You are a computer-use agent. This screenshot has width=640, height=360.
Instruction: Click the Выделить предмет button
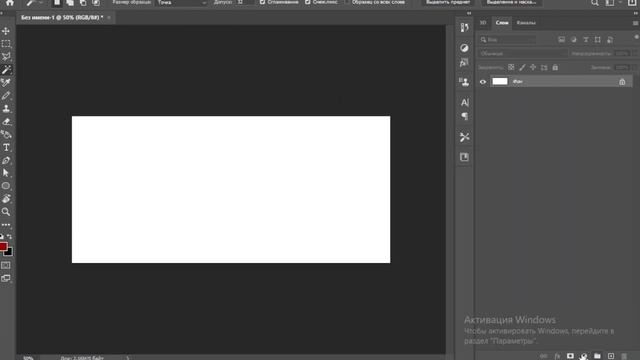(x=448, y=2)
